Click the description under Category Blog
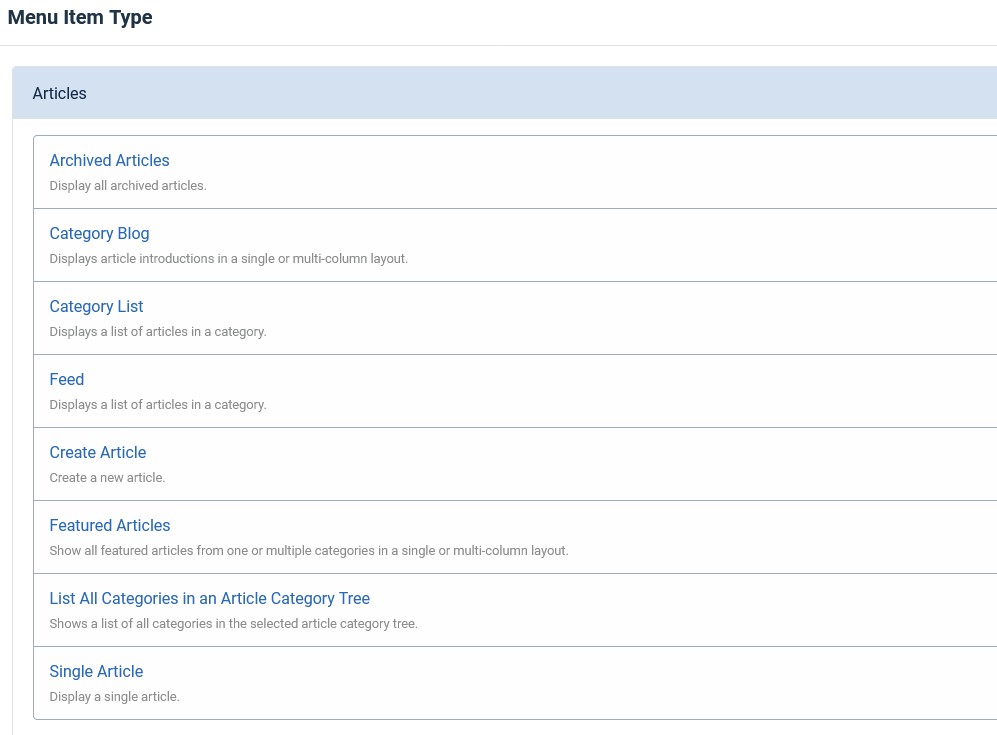The height and width of the screenshot is (735, 997). tap(228, 258)
